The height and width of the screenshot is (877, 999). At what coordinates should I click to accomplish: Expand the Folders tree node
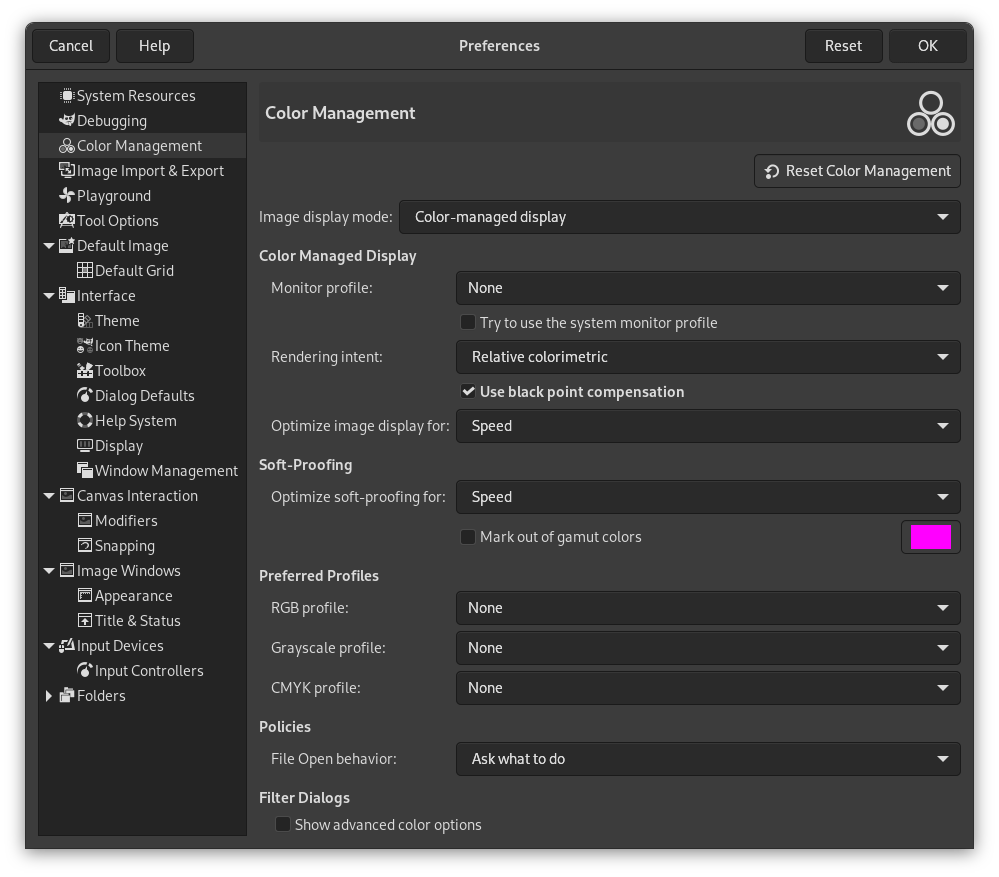(49, 695)
